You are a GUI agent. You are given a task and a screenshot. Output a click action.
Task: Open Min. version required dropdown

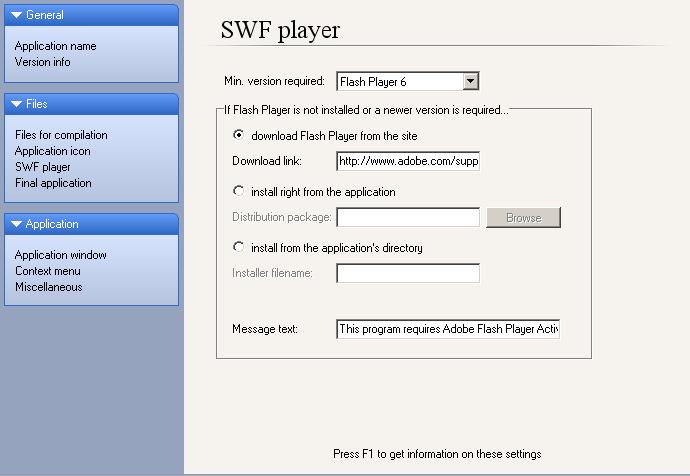point(471,81)
